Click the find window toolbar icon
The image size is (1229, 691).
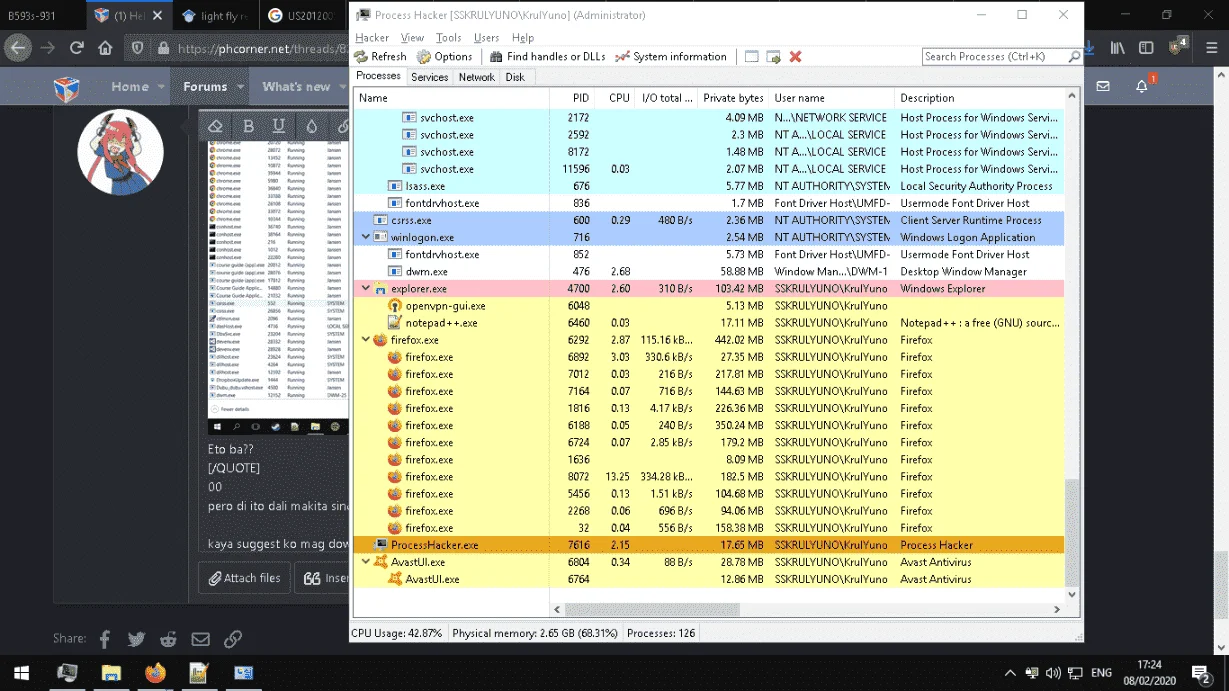pyautogui.click(x=751, y=57)
